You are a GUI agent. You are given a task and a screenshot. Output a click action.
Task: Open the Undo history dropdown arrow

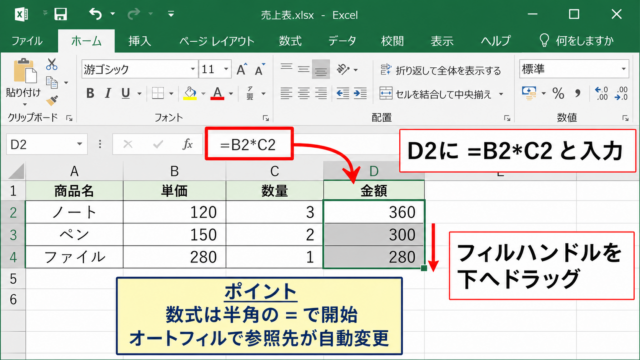(x=113, y=14)
